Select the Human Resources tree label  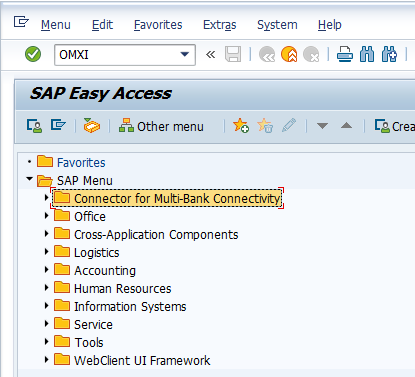[x=123, y=289]
